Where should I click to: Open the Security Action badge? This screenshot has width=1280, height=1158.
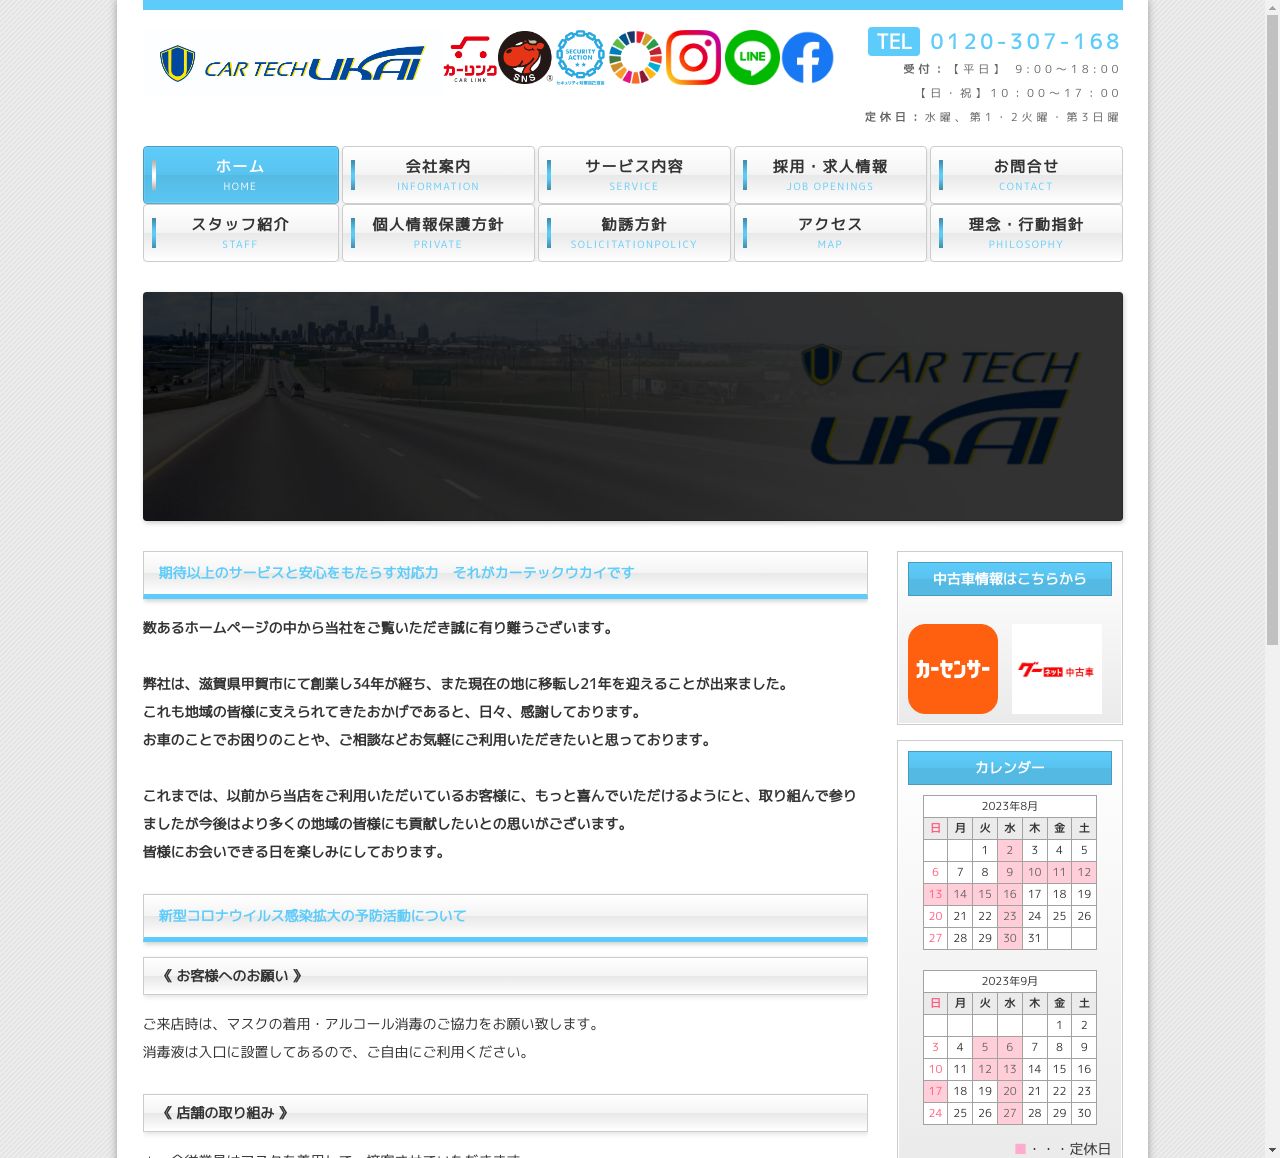580,57
